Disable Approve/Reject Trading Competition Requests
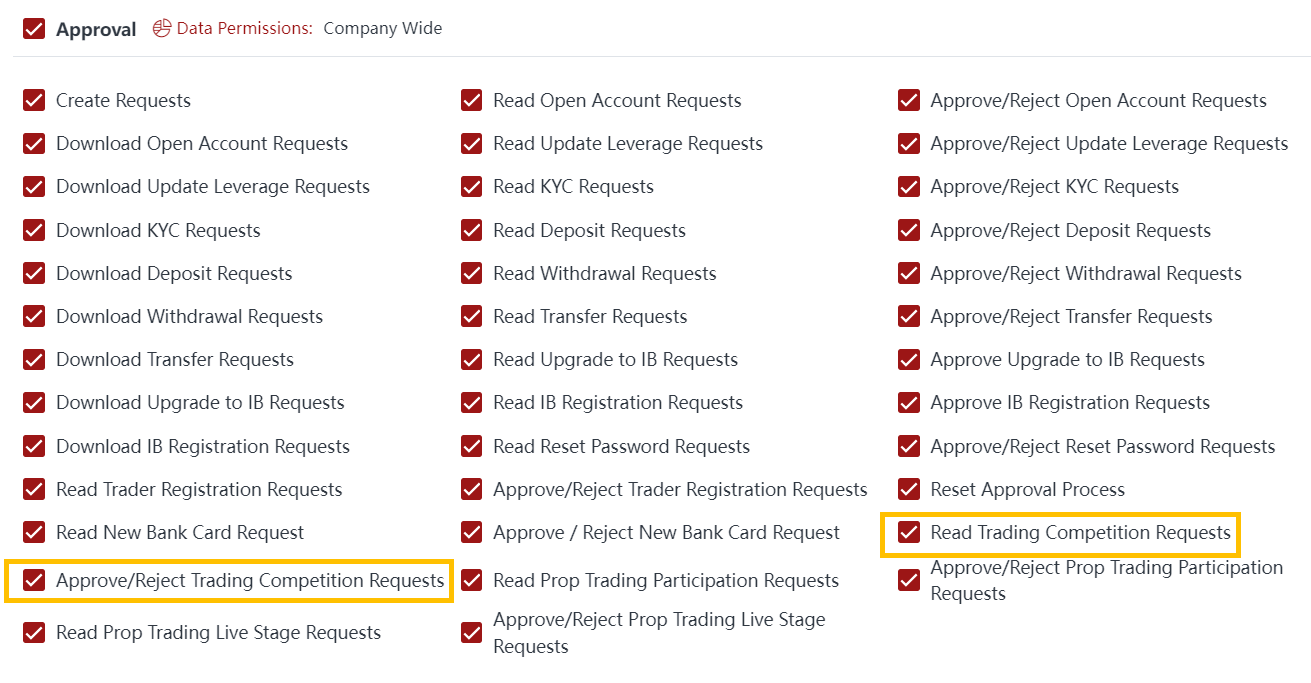This screenshot has width=1311, height=683. click(x=34, y=581)
